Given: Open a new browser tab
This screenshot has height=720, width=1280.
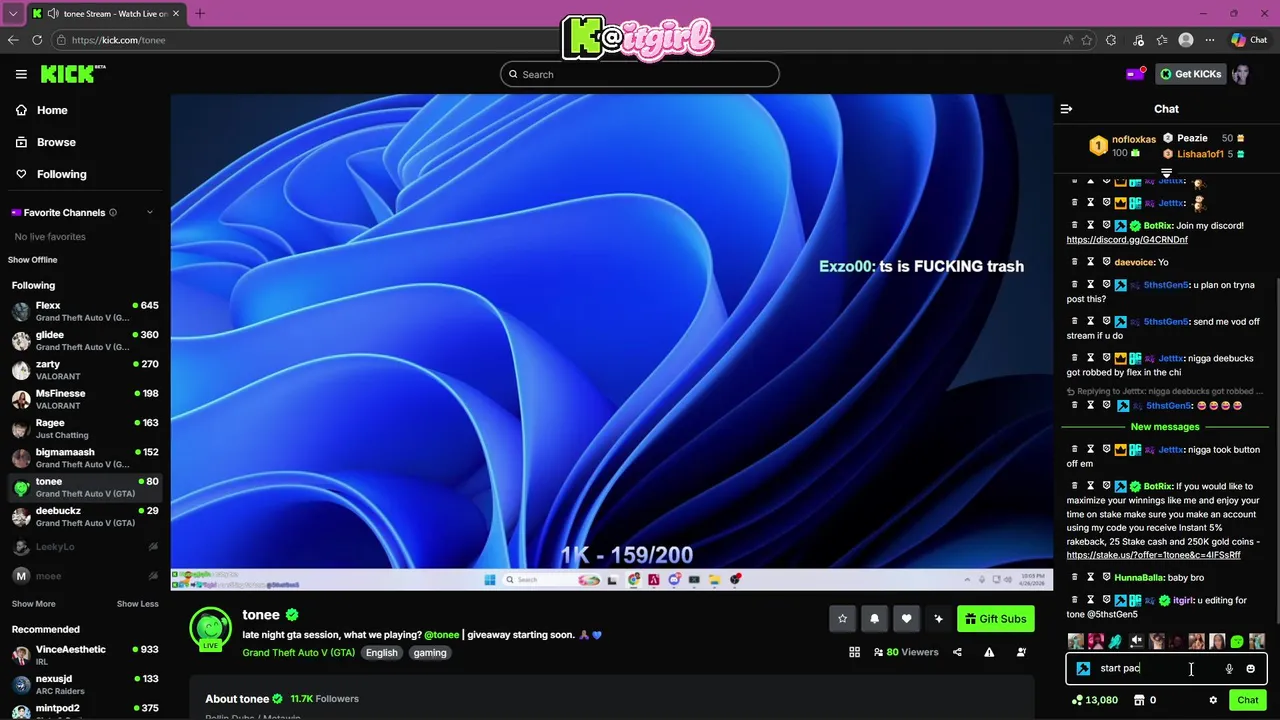Looking at the screenshot, I should [199, 14].
